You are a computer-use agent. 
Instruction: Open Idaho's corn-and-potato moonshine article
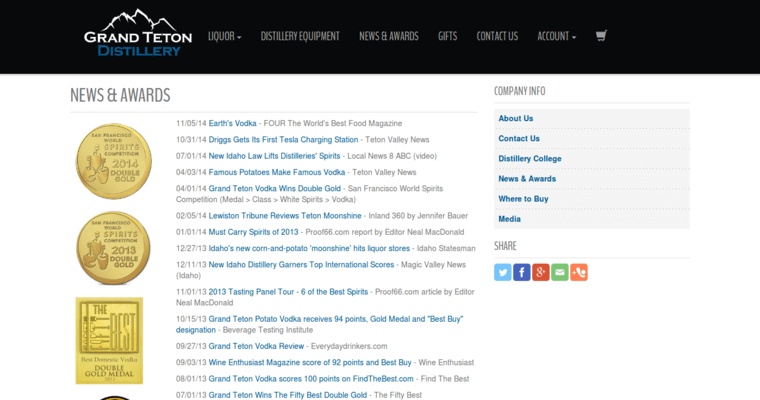tap(309, 248)
